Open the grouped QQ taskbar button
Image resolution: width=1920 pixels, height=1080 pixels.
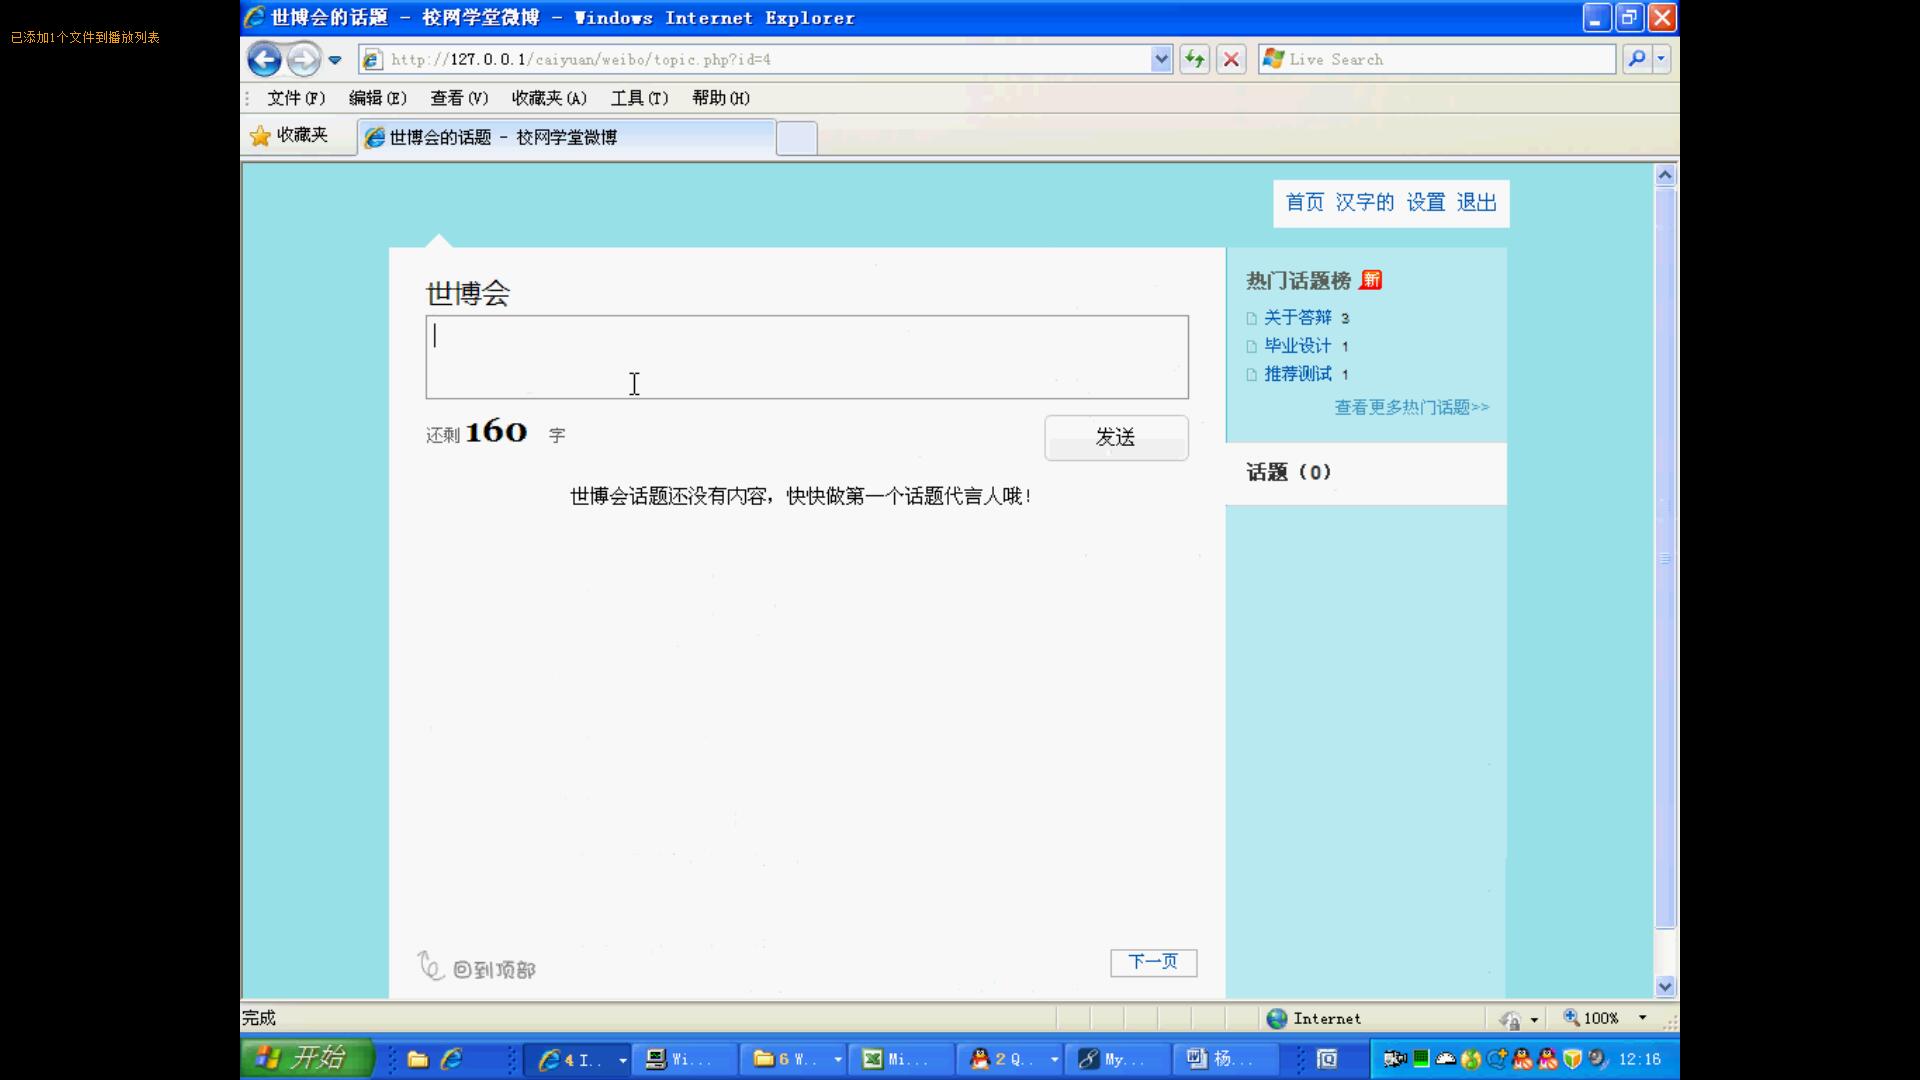pyautogui.click(x=1011, y=1059)
